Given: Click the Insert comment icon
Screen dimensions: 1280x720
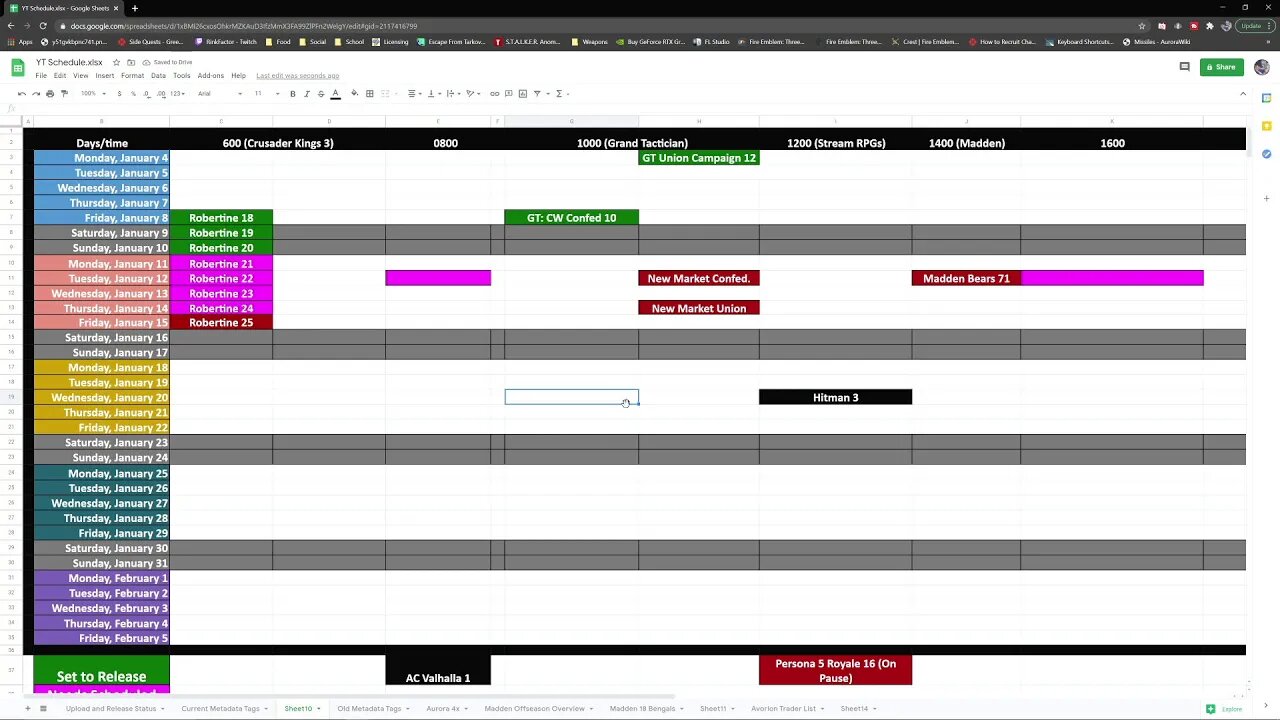Looking at the screenshot, I should click(508, 94).
